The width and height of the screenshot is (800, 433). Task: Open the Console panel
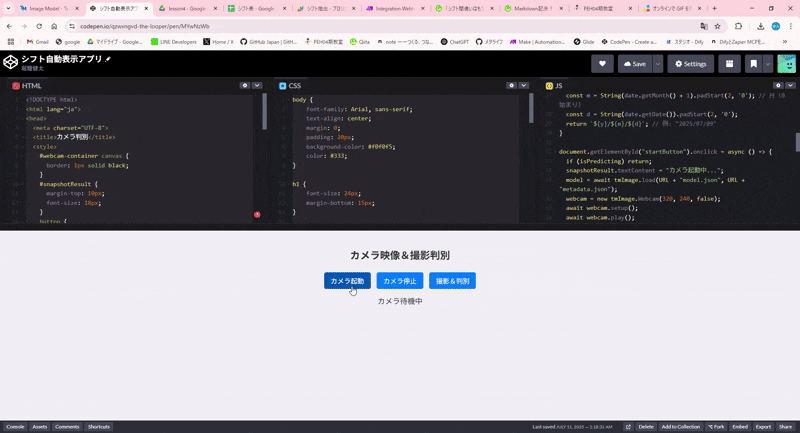pos(15,427)
